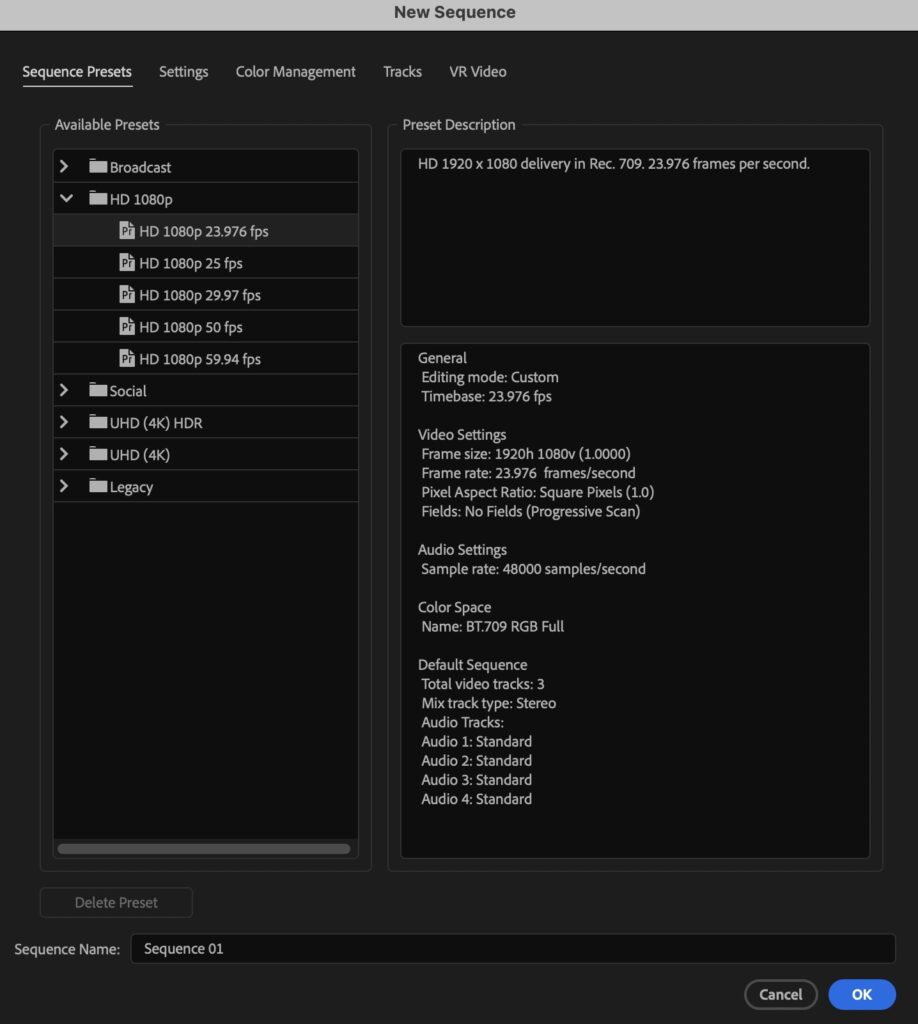
Task: Click the 'Audio 2: Standard' line
Action: click(x=477, y=761)
